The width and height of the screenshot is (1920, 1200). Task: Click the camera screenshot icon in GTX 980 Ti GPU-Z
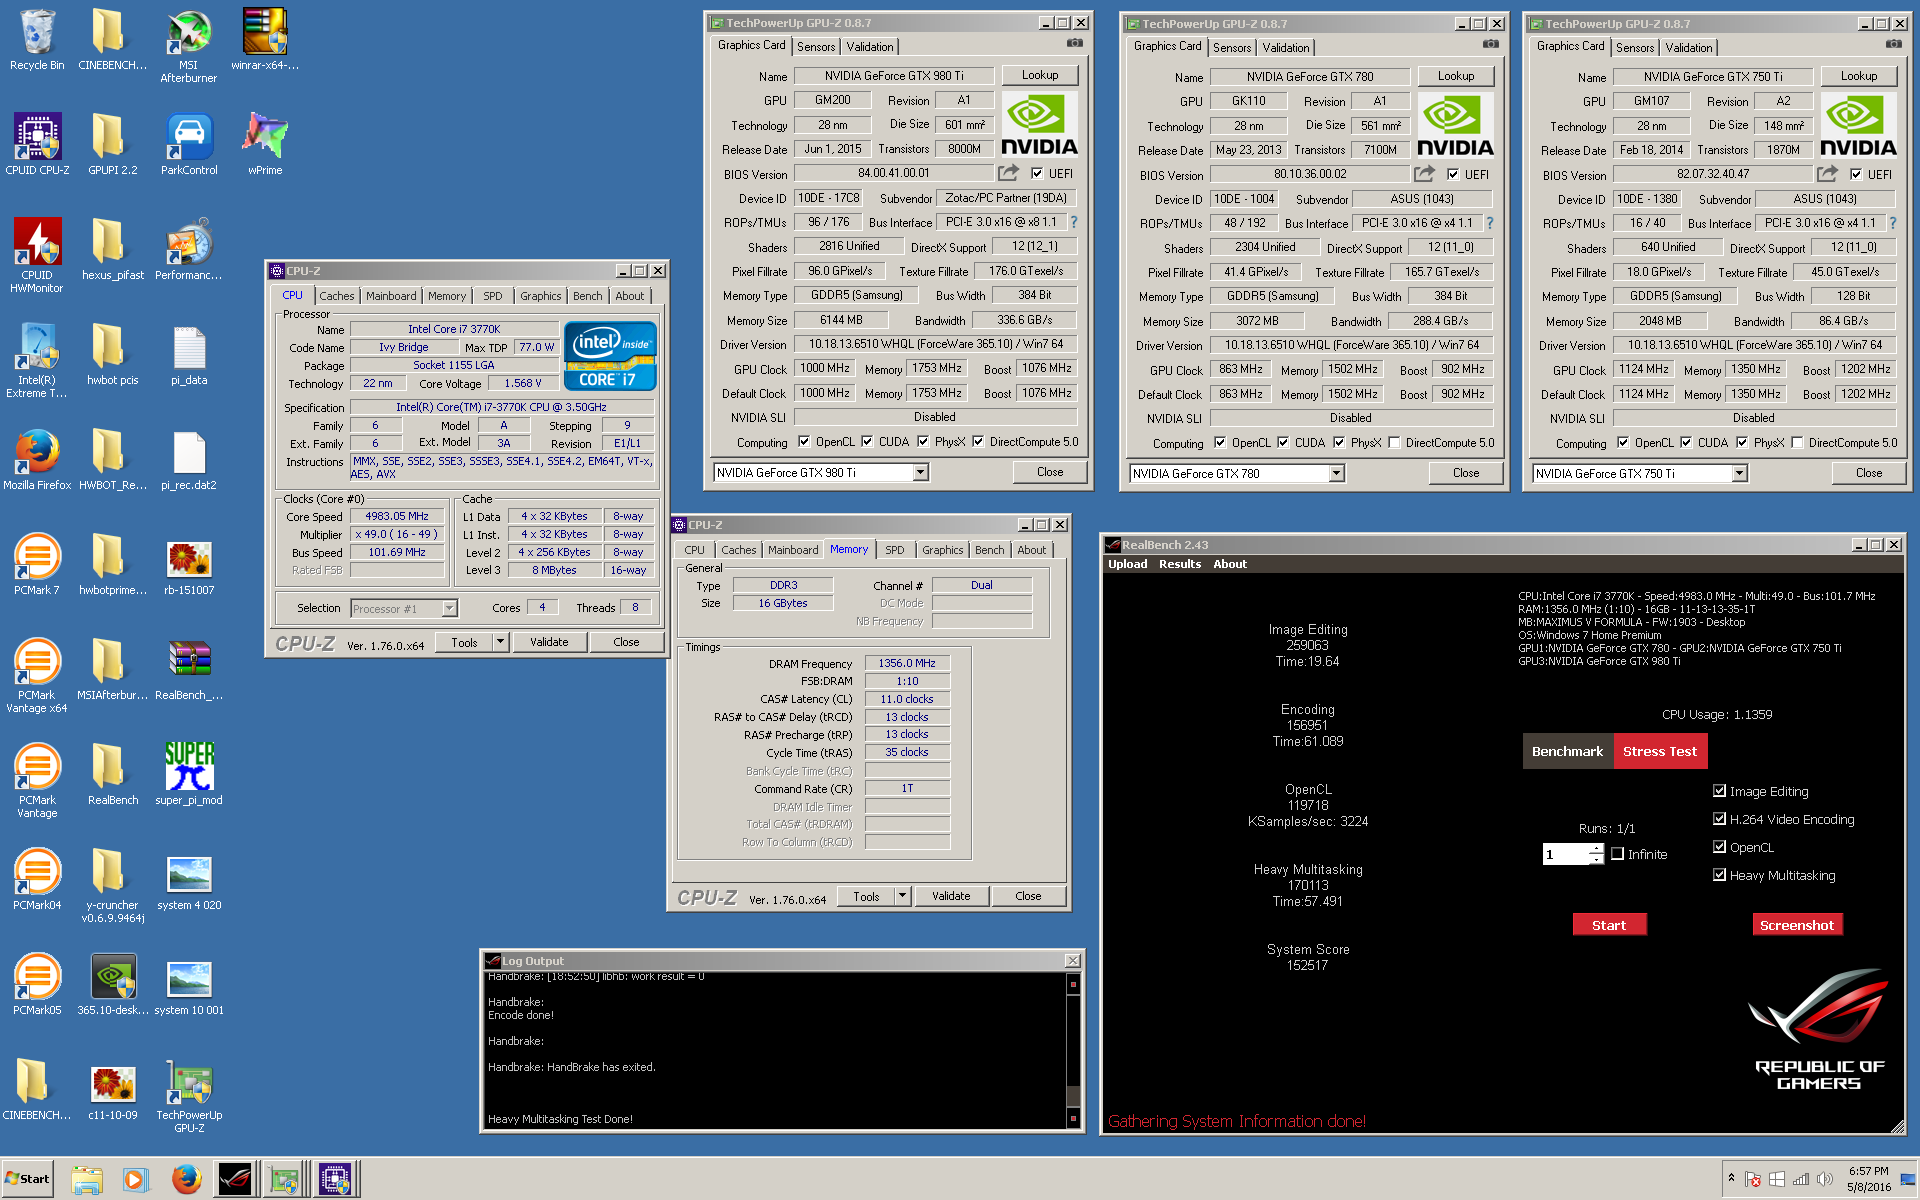click(x=1075, y=44)
